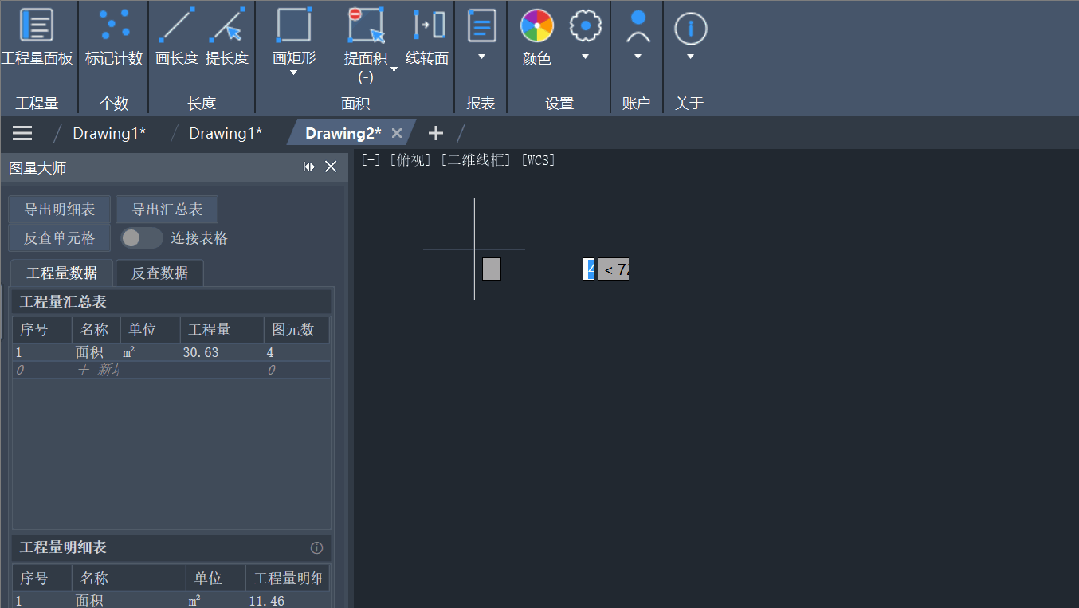Click the 关于 info icon
This screenshot has height=608, width=1079.
pos(690,29)
